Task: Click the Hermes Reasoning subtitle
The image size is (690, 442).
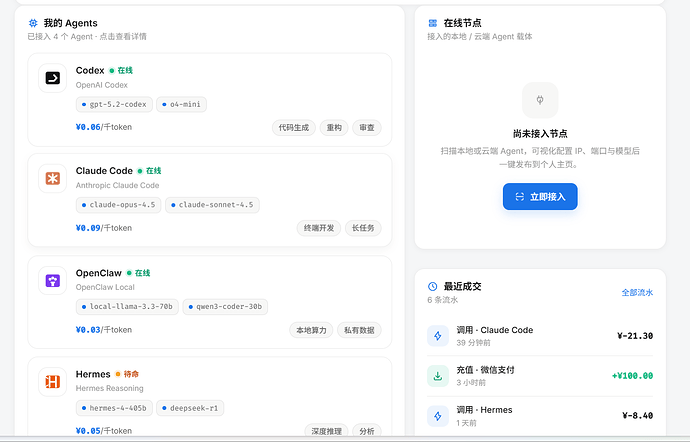Action: (110, 388)
